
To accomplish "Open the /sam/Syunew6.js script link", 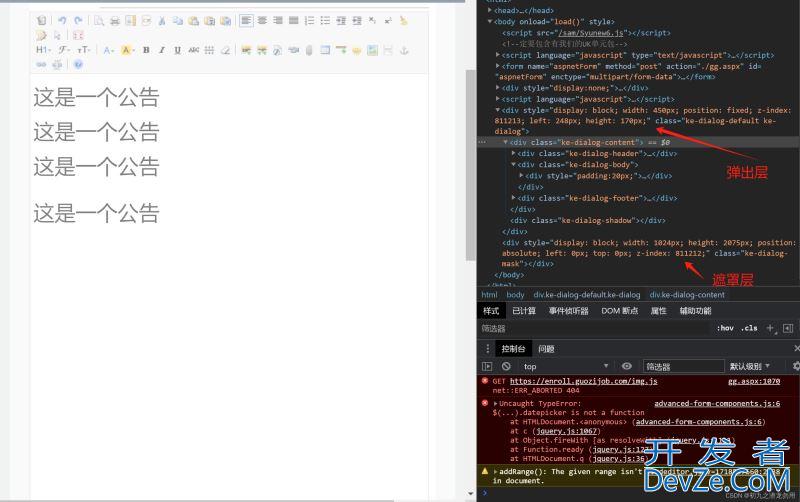I will click(x=591, y=33).
